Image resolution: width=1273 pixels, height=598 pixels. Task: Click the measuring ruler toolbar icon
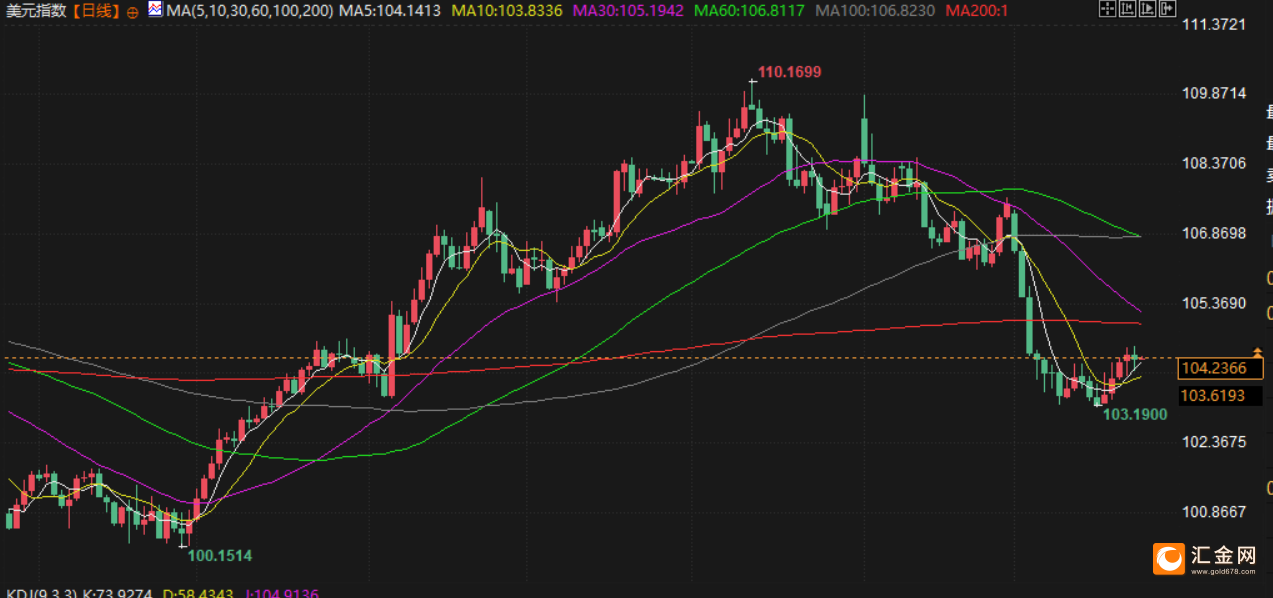click(1127, 9)
